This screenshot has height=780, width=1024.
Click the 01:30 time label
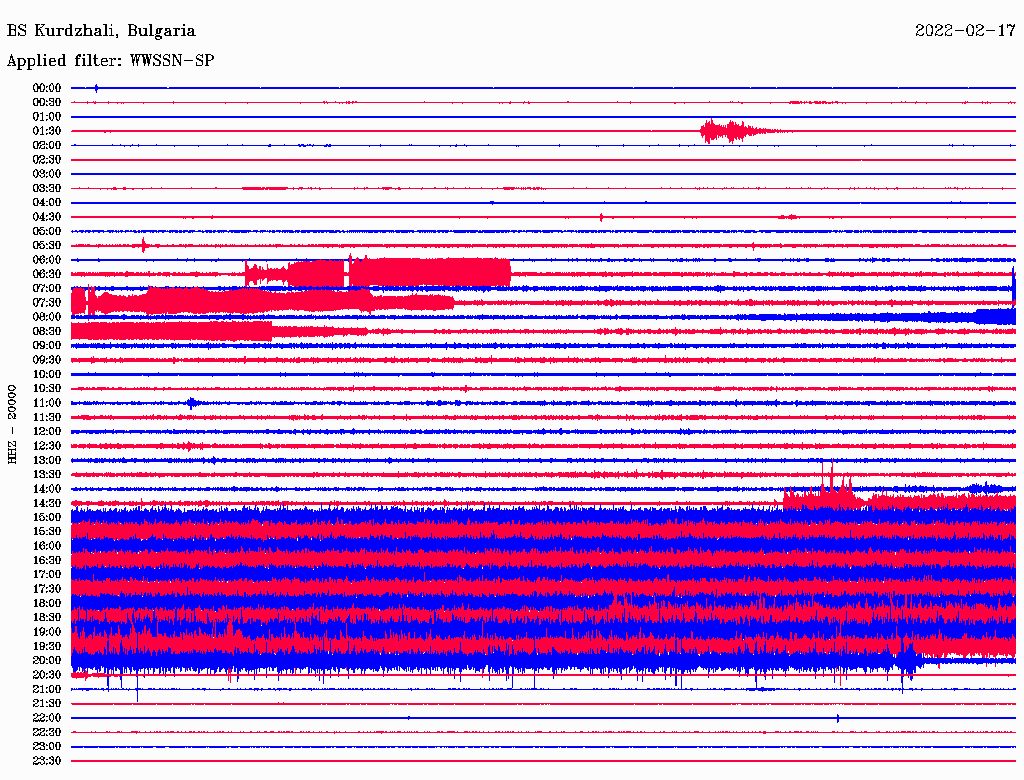(47, 131)
